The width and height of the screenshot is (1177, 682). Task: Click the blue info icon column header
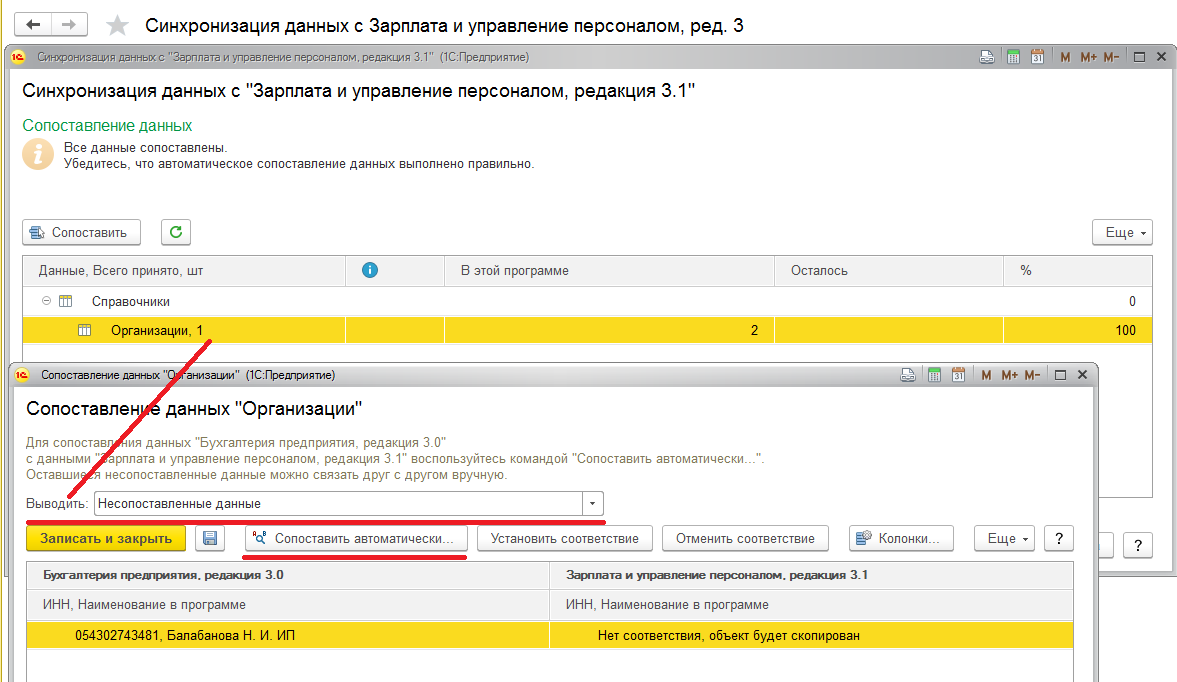369,270
